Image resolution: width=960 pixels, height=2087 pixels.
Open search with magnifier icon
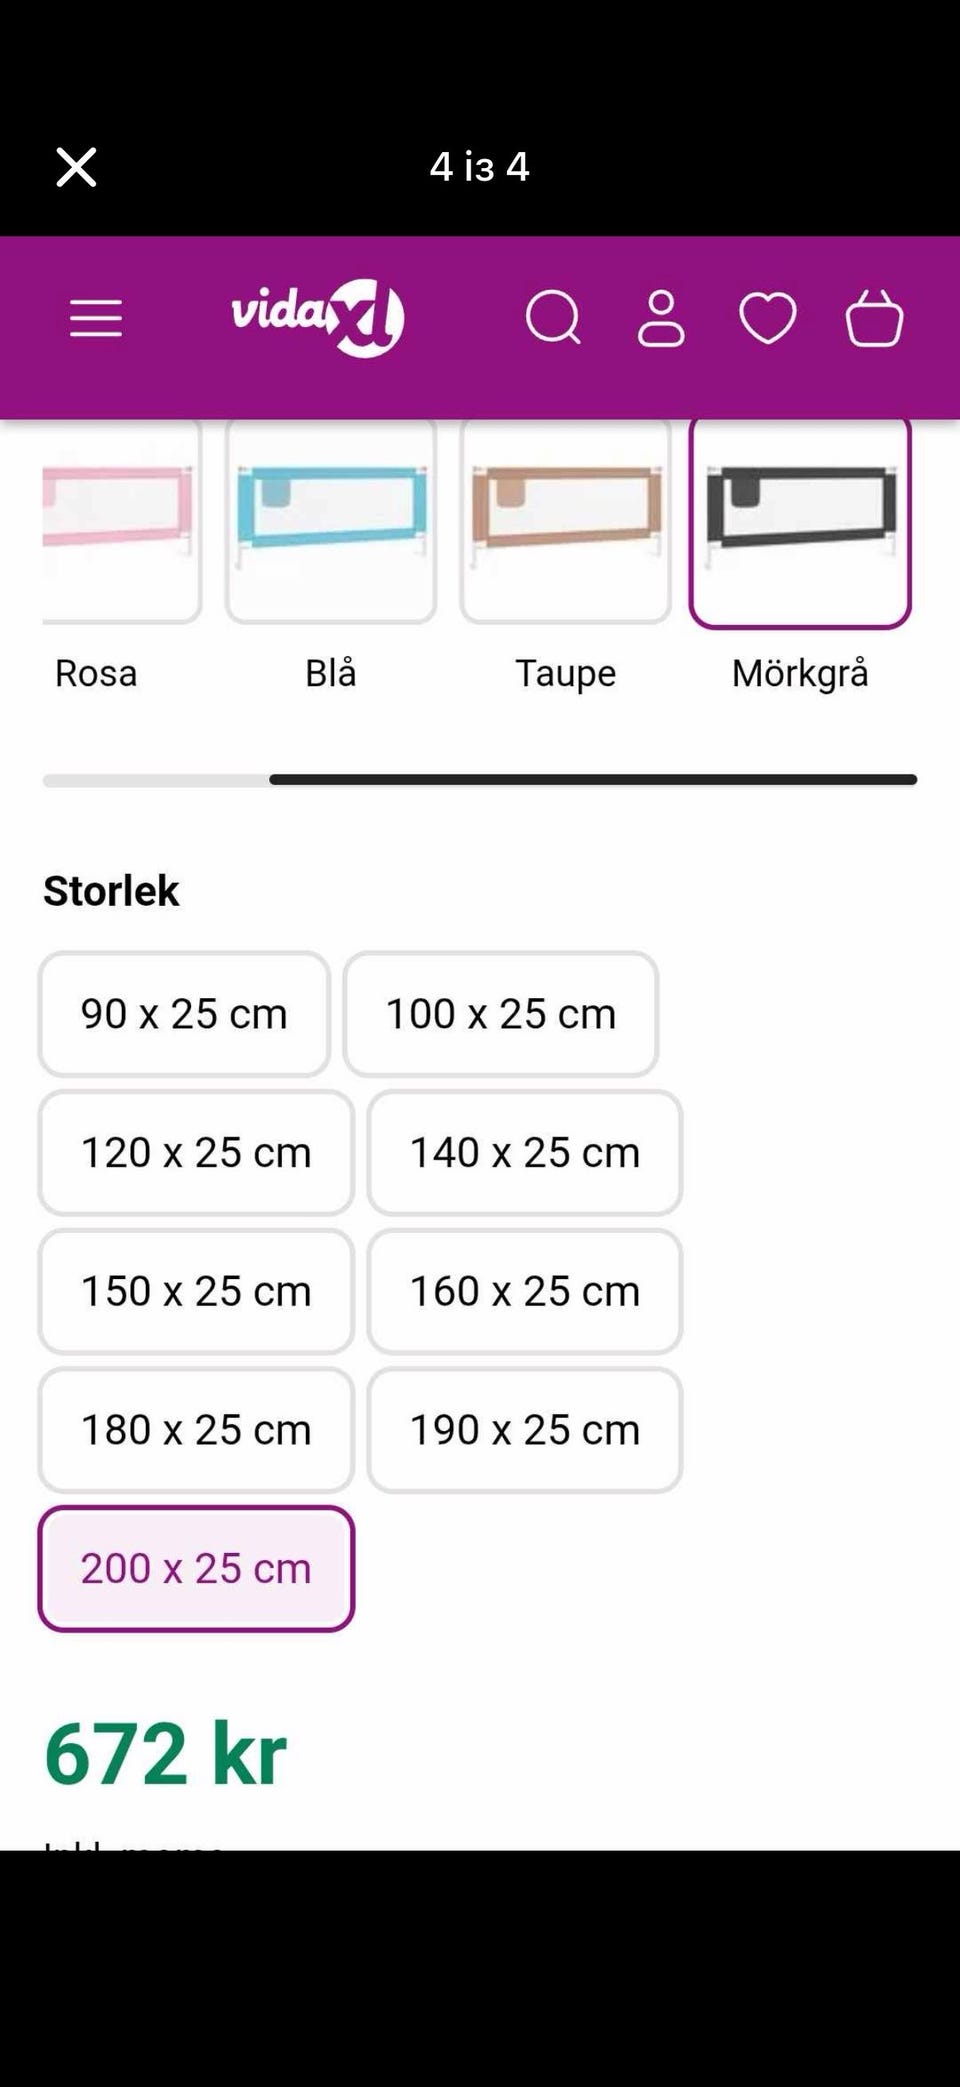(553, 319)
